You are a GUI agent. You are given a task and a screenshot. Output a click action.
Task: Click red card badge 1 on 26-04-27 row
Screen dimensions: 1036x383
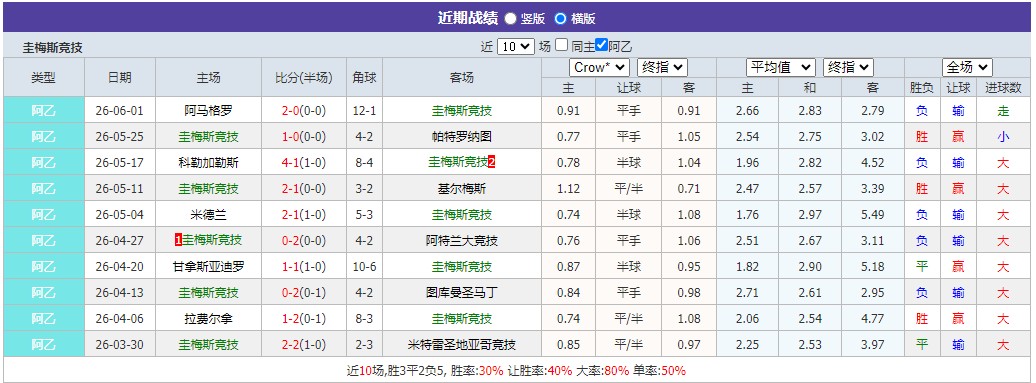178,240
